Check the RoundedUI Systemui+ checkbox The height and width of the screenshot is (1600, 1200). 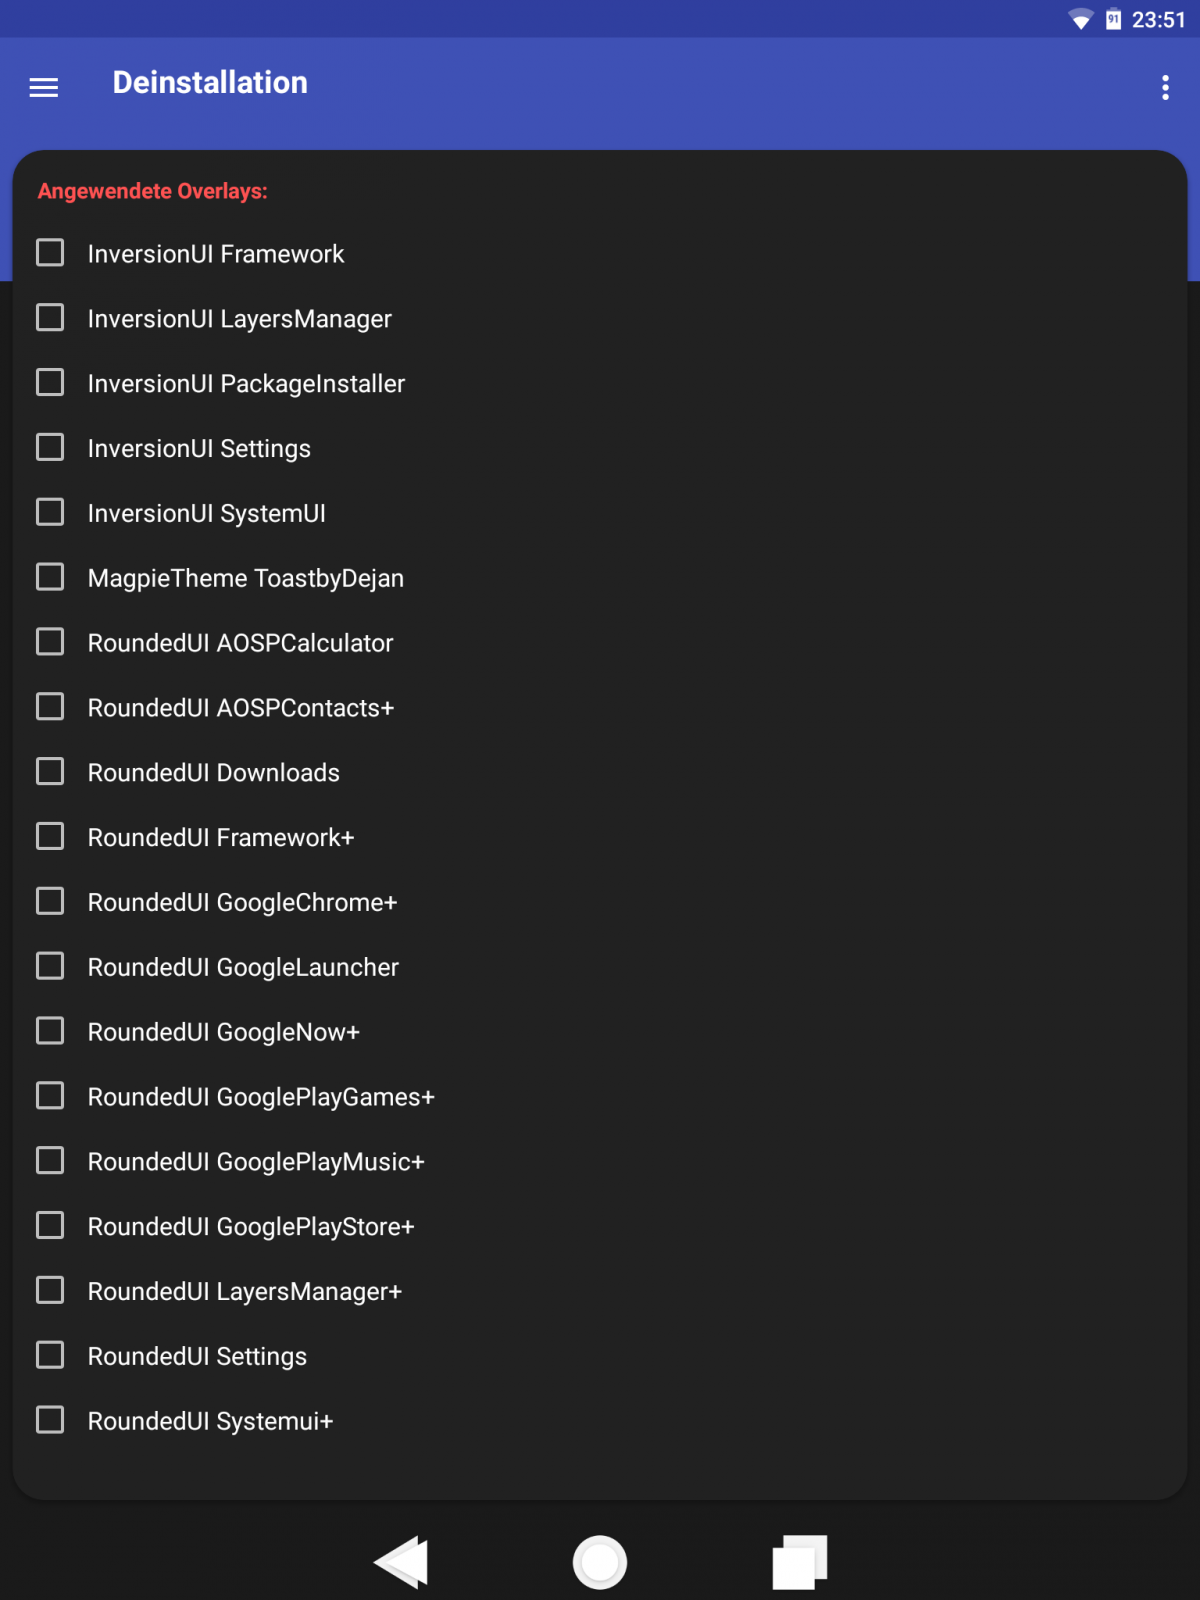[50, 1420]
